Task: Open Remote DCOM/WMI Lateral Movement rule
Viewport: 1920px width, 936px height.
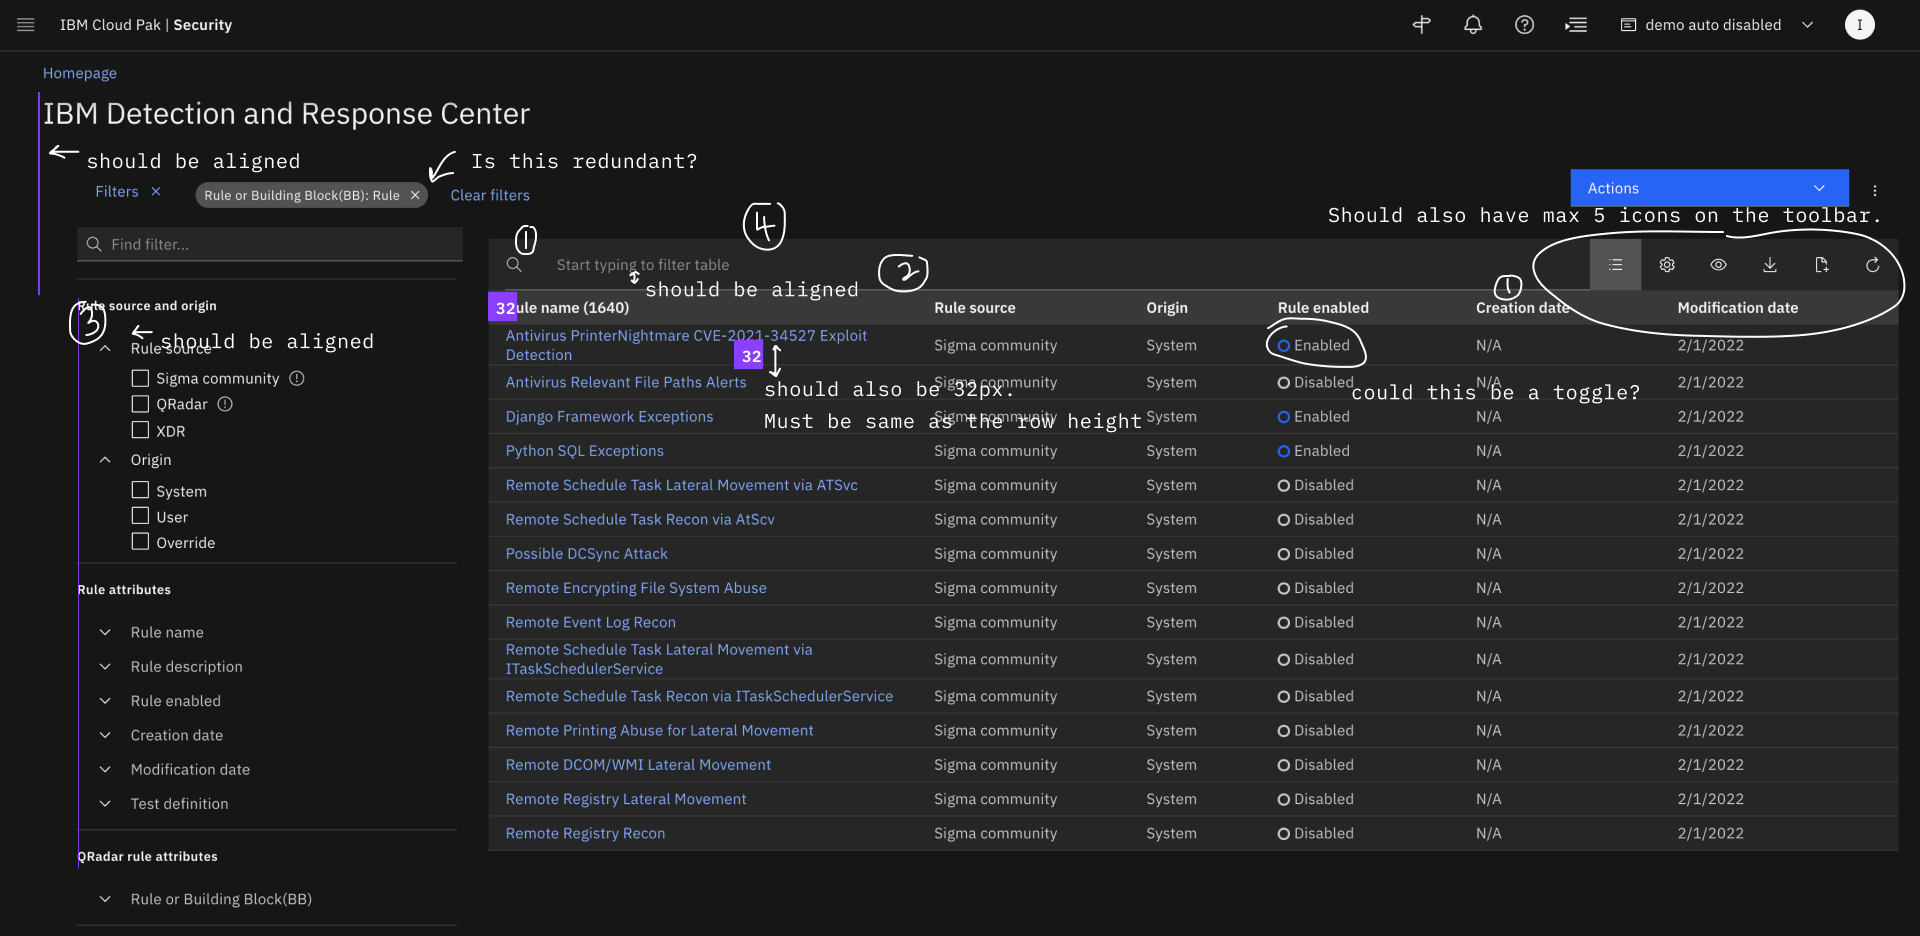Action: click(x=638, y=764)
